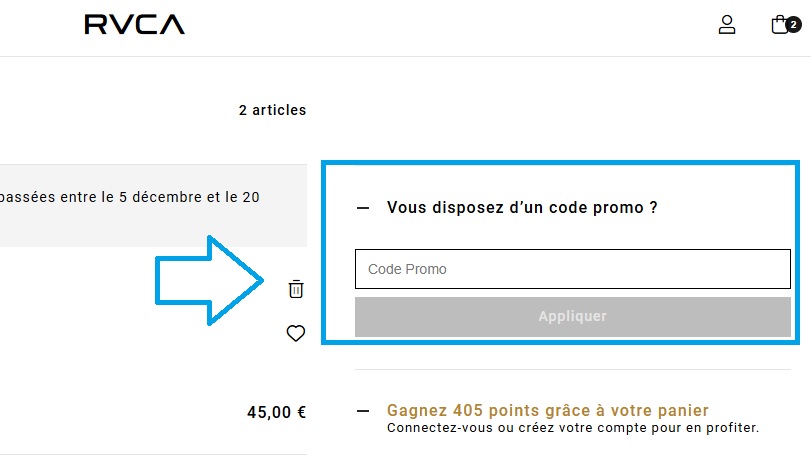Apply the promo code with Appliquer

click(573, 316)
